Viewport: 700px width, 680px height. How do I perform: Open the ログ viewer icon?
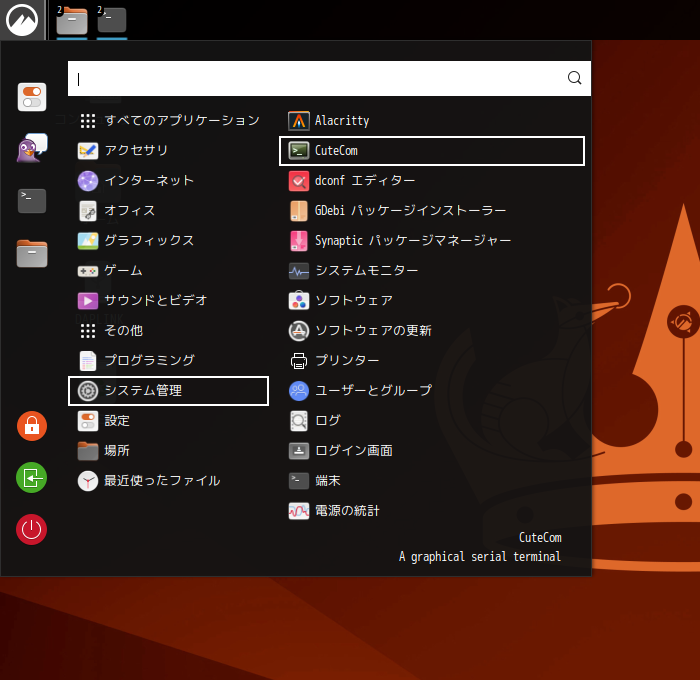click(x=299, y=421)
